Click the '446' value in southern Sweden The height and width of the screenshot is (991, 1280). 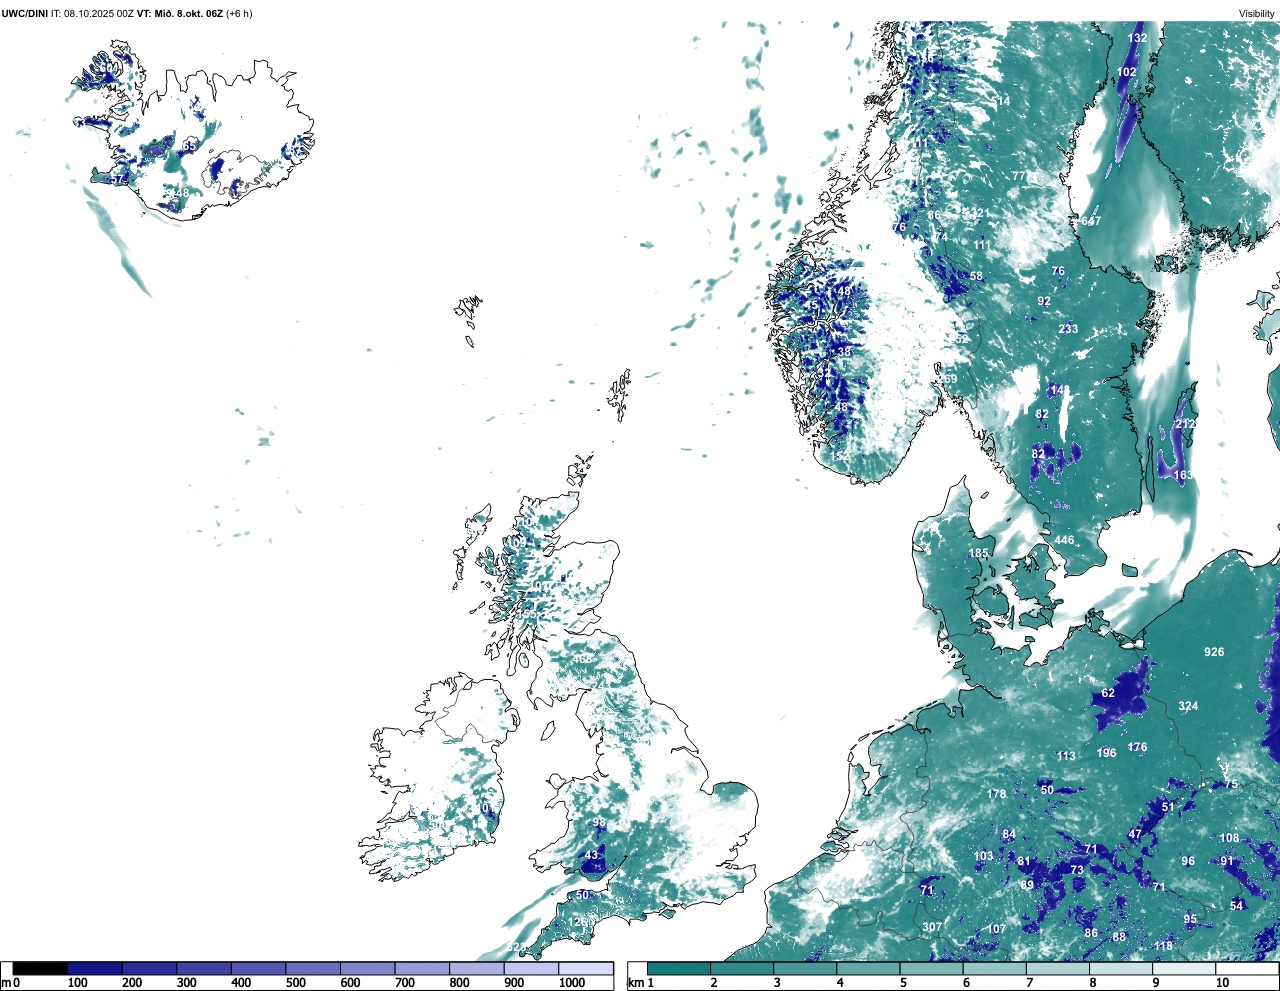click(x=1064, y=540)
